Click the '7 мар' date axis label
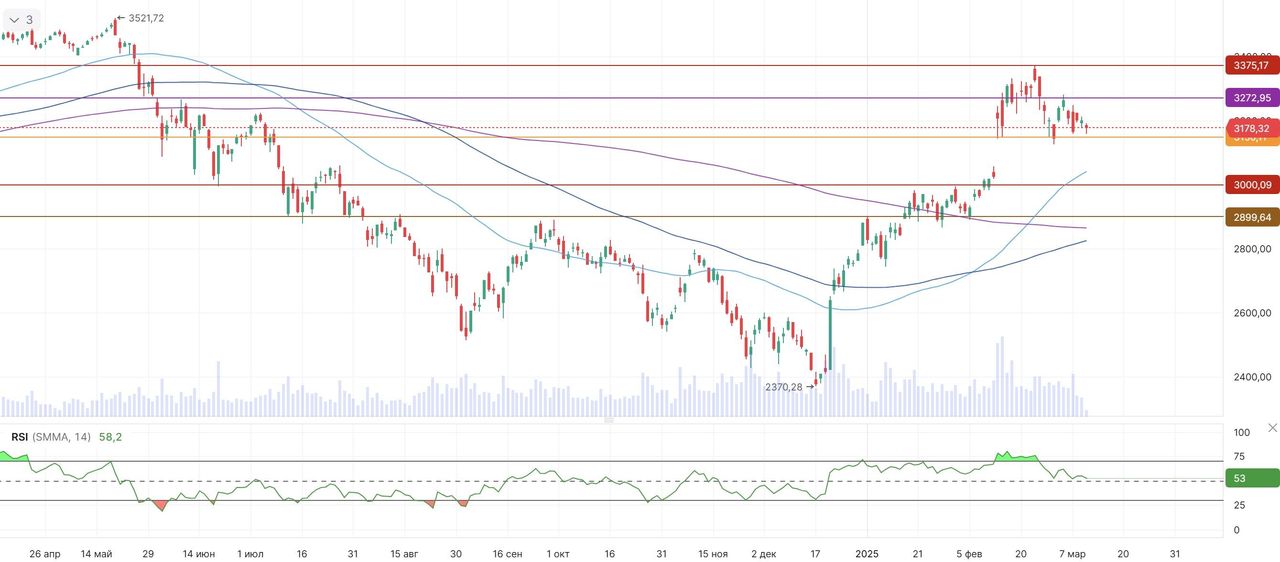The height and width of the screenshot is (562, 1280). pyautogui.click(x=1072, y=553)
